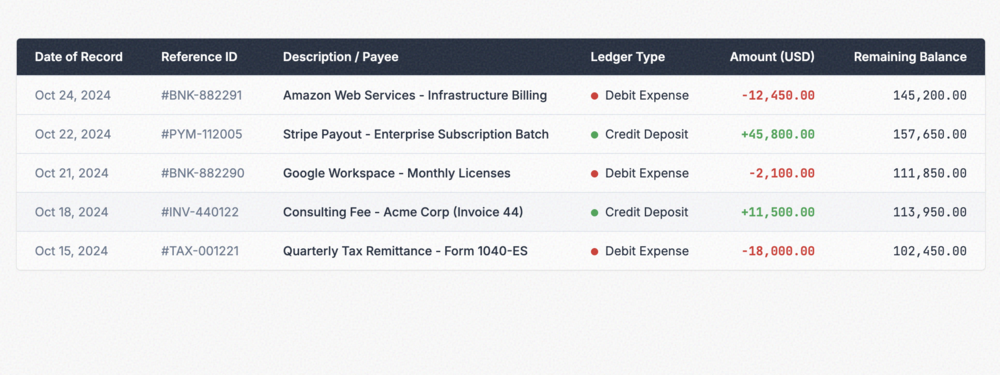Select remaining balance 102,450.00
The width and height of the screenshot is (1000, 375).
930,251
